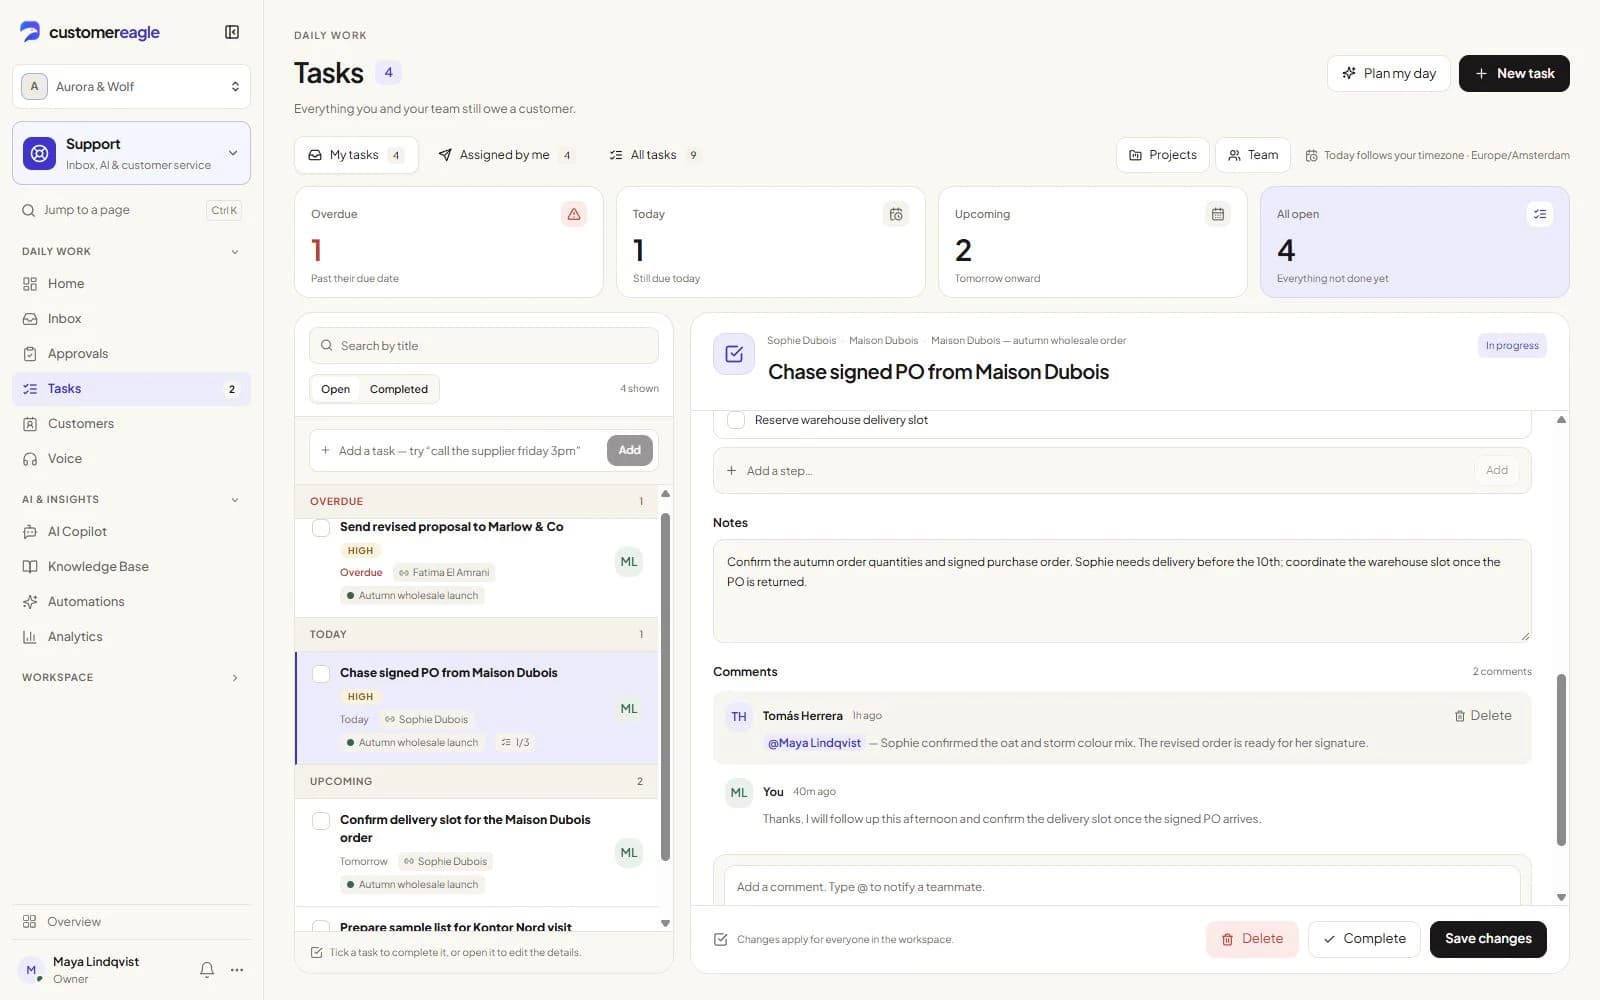Check the Reserve warehouse delivery slot step

click(736, 420)
